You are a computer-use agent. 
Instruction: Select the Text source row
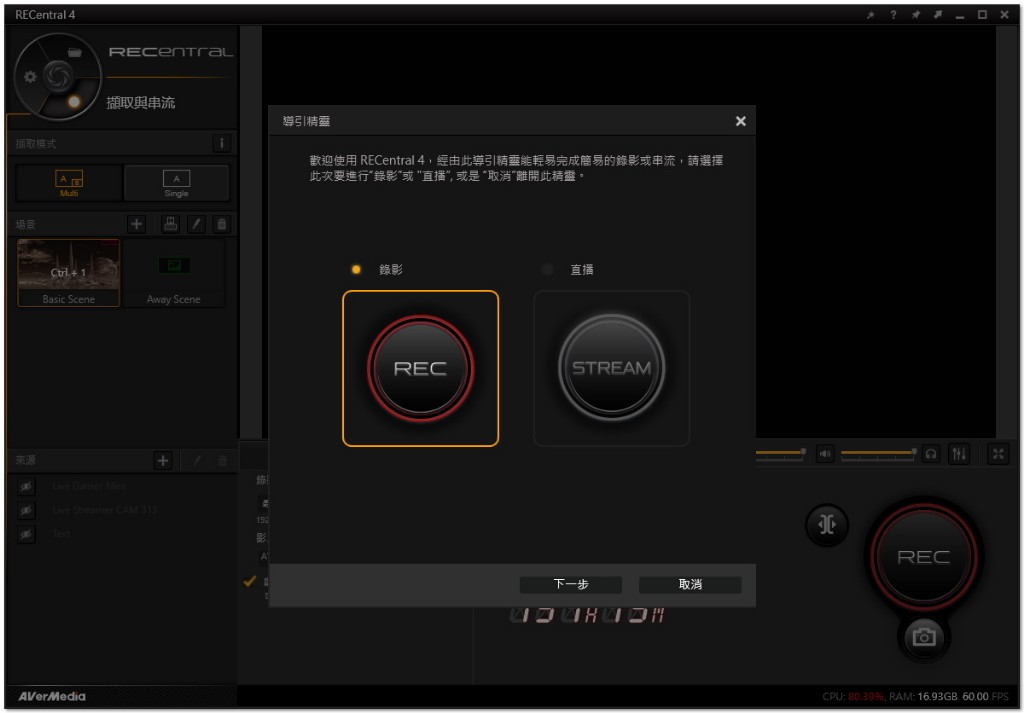[122, 534]
